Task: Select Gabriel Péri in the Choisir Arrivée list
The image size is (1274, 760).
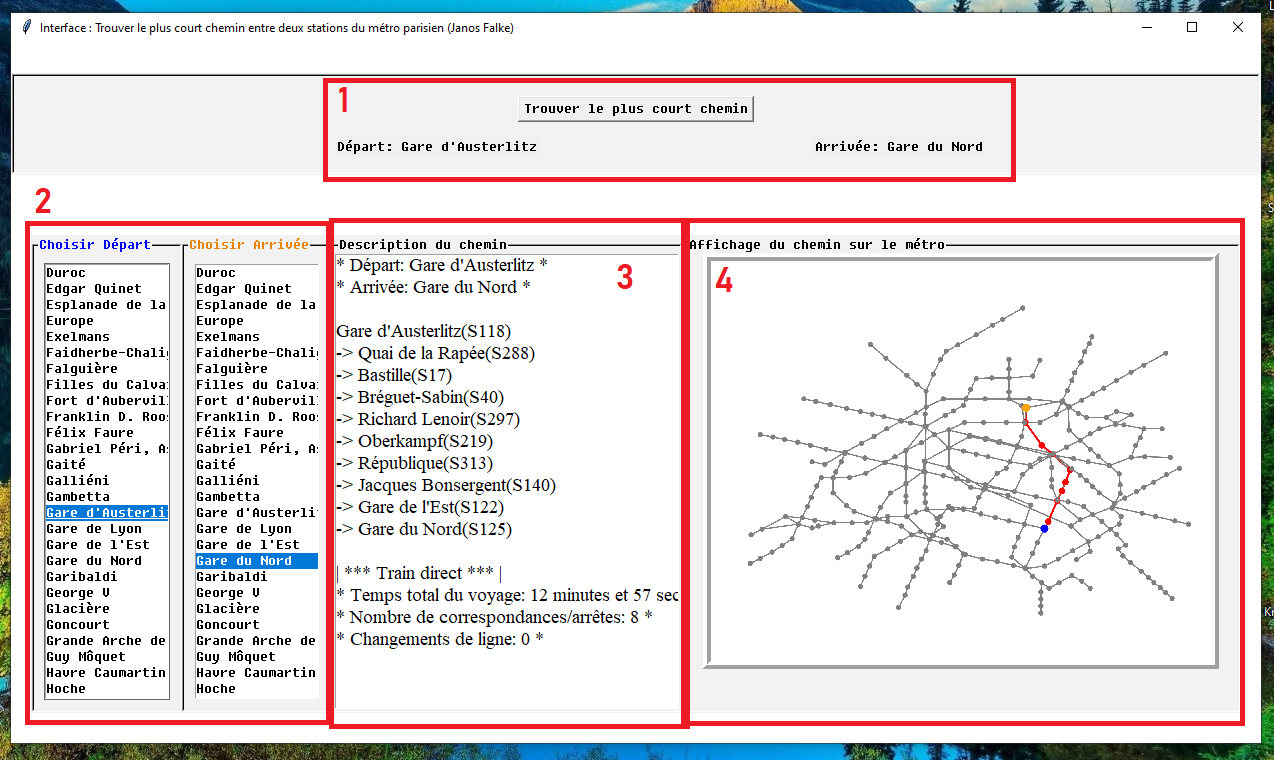Action: [256, 449]
